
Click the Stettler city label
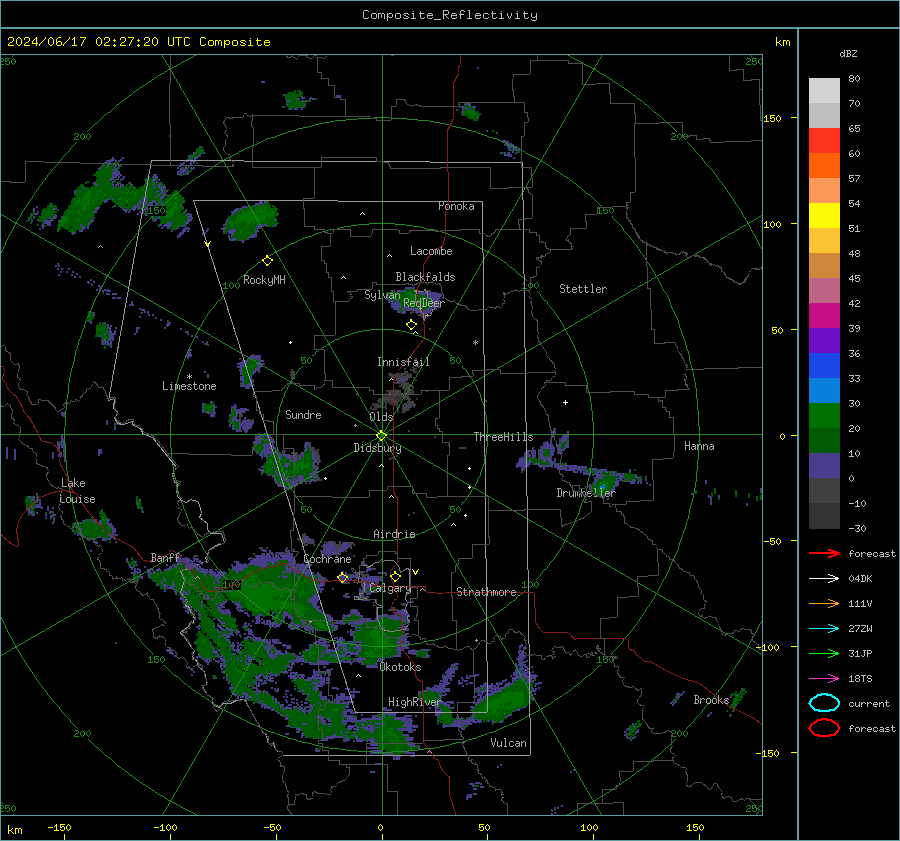coord(583,289)
